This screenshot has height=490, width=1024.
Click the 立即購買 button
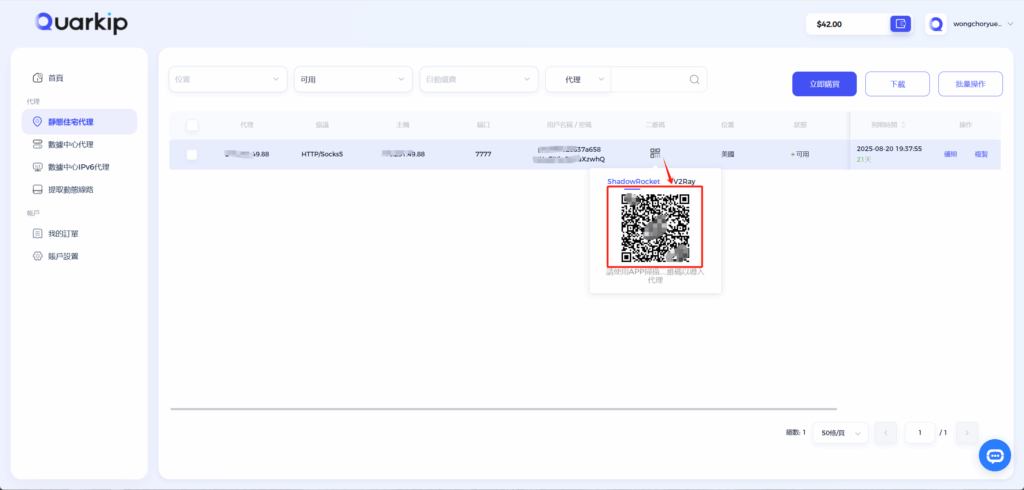click(x=824, y=84)
